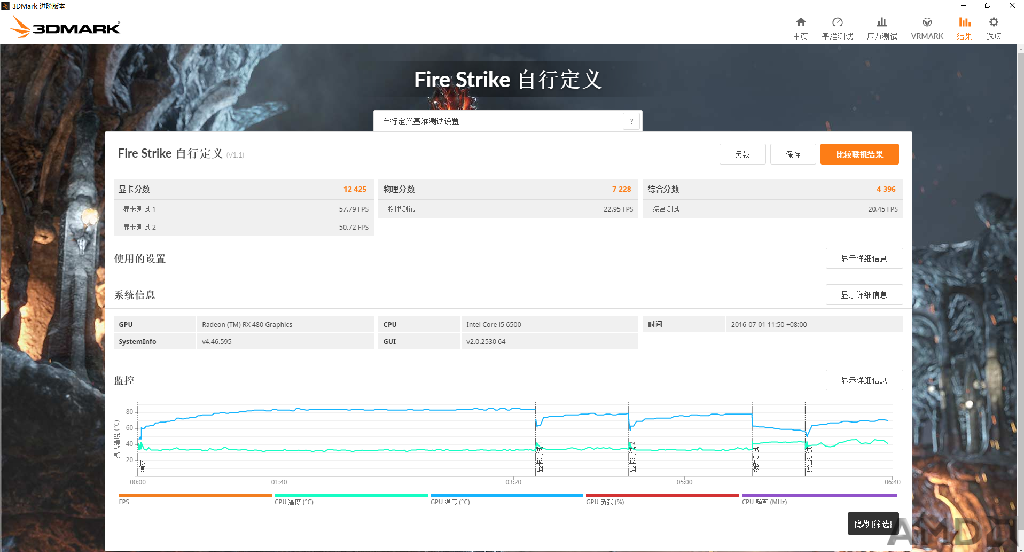Click the Fire Strike 自行定义 panel title
Screen dimensions: 1024x552
[x=170, y=154]
